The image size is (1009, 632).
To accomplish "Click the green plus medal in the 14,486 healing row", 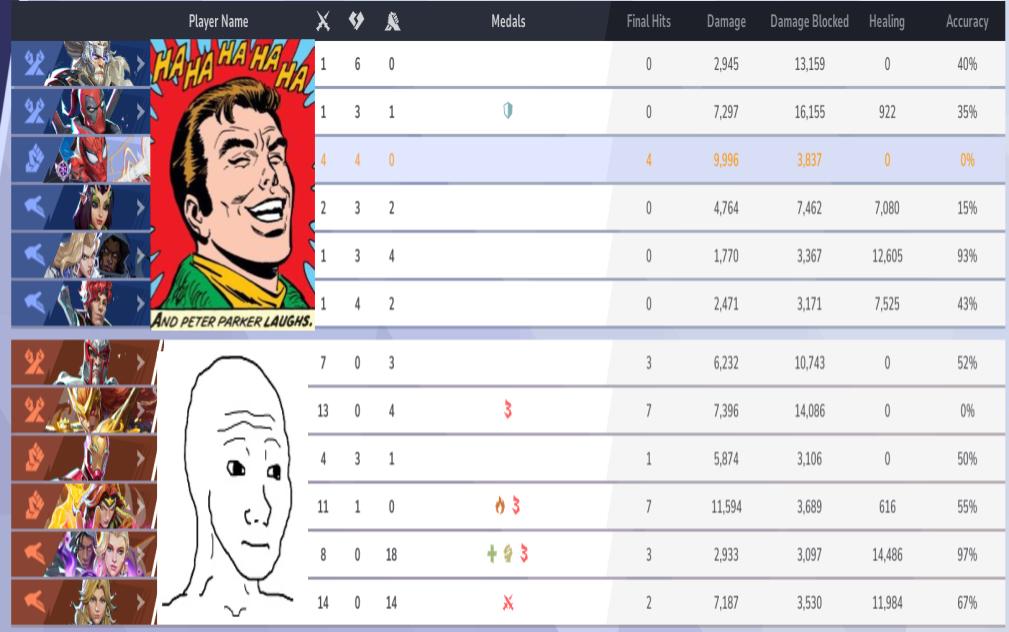I will [x=492, y=554].
